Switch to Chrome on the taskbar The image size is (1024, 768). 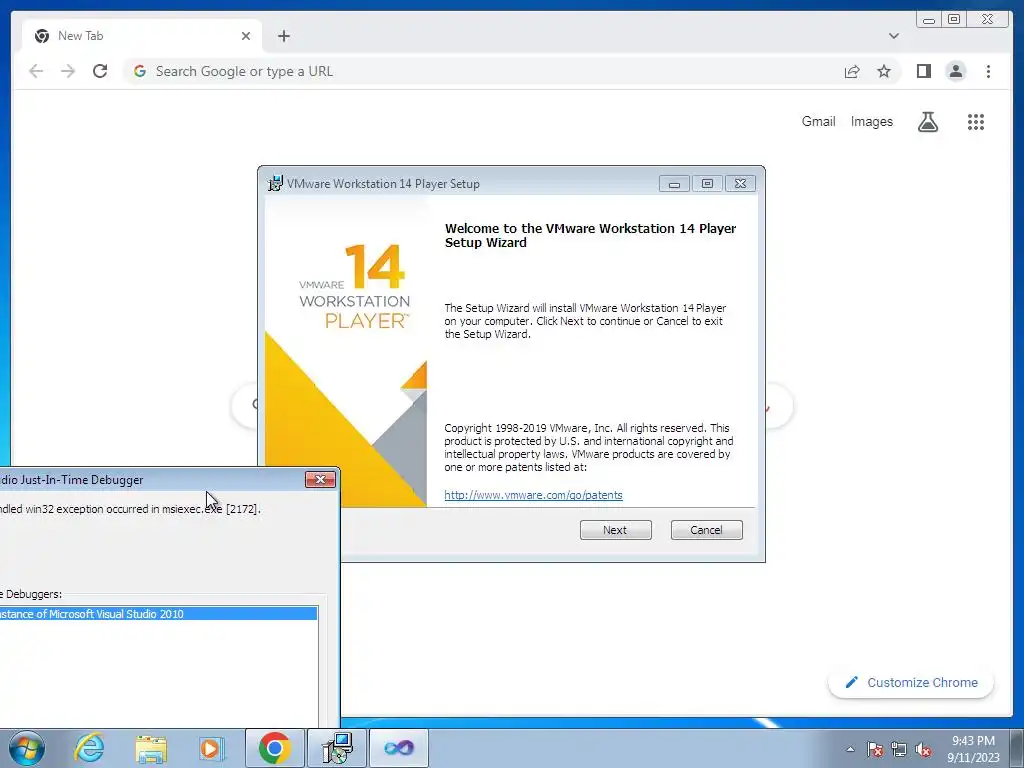[x=274, y=748]
